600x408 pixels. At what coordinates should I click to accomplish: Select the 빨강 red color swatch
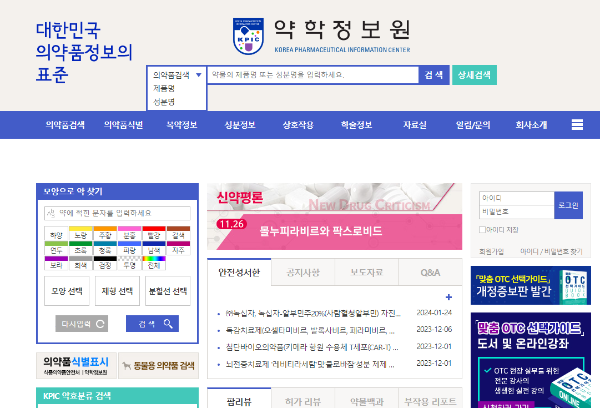pyautogui.click(x=154, y=233)
